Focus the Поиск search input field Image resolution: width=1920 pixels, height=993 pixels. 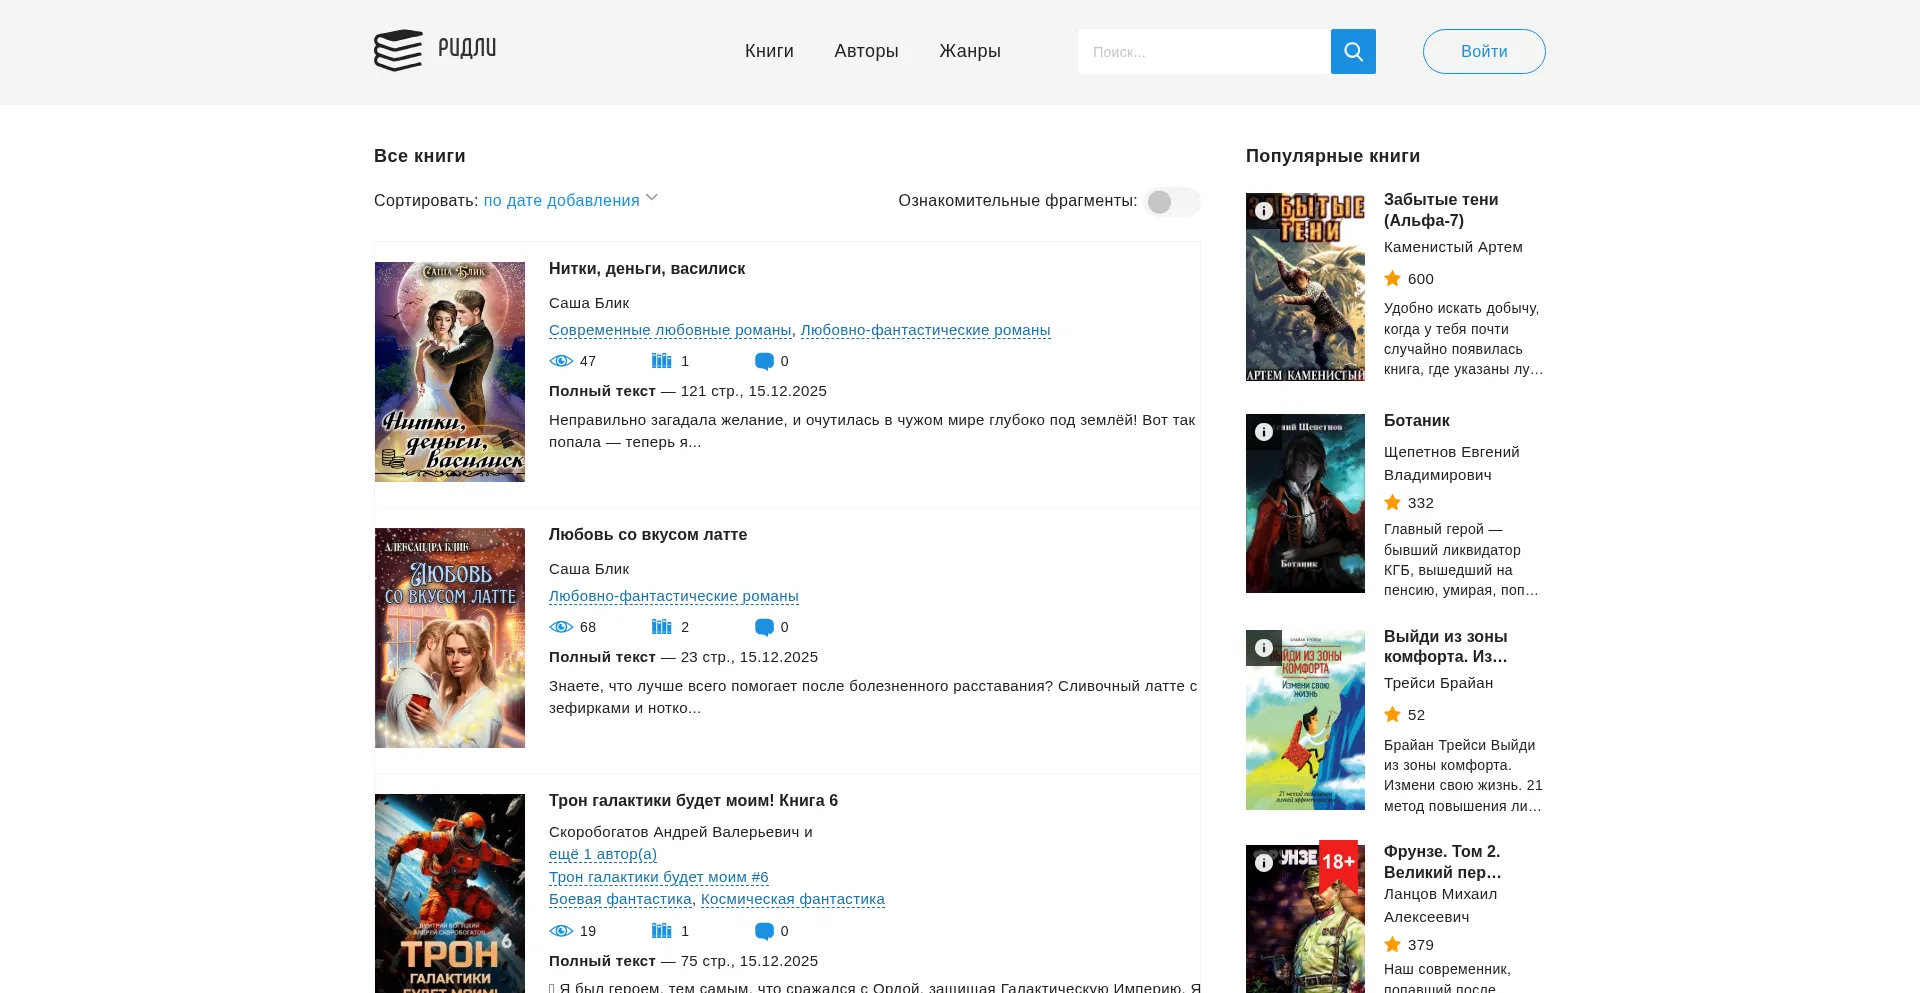point(1204,52)
